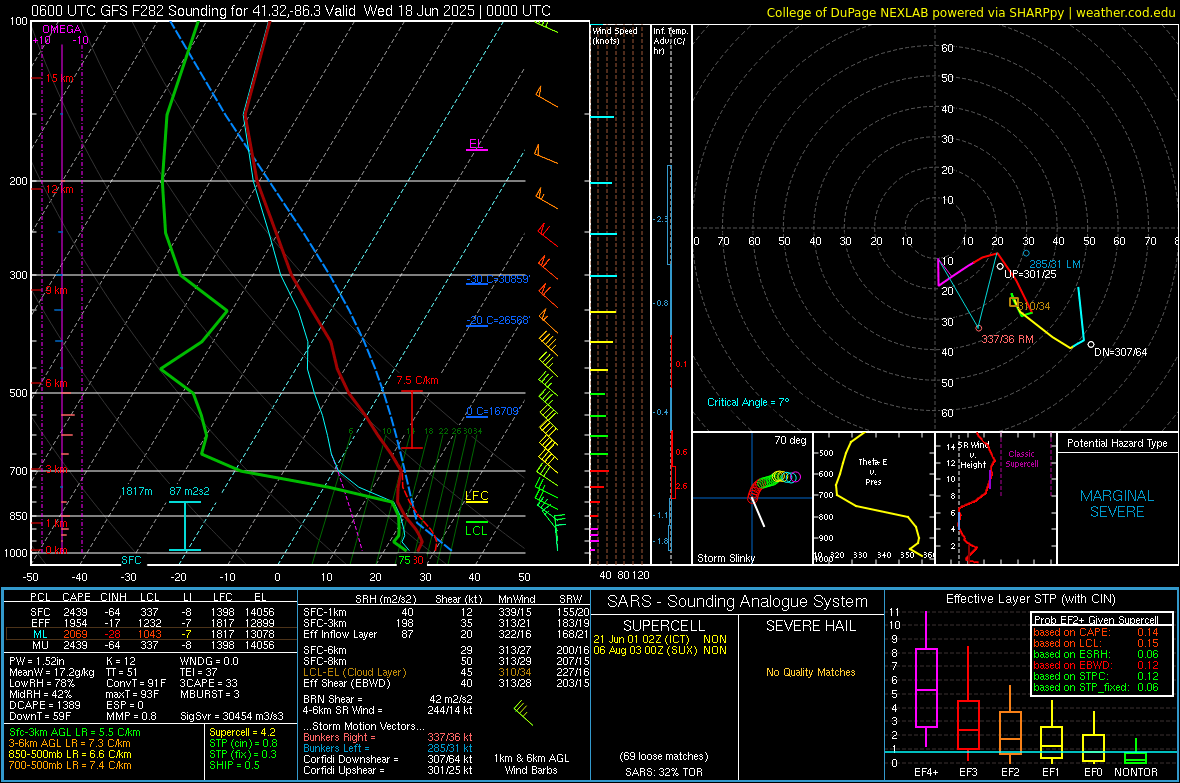The image size is (1180, 783).
Task: Click the SARS: 32% TOR text
Action: [x=663, y=772]
